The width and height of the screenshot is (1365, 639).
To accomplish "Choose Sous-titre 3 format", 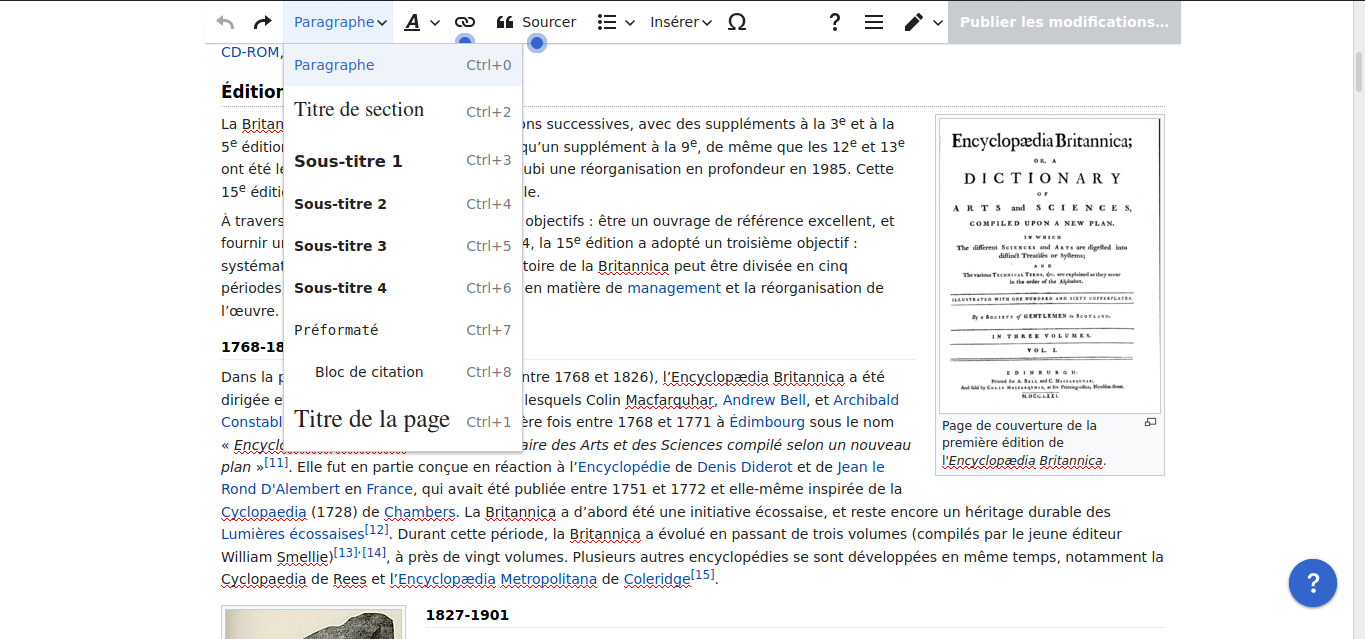I will click(x=403, y=246).
